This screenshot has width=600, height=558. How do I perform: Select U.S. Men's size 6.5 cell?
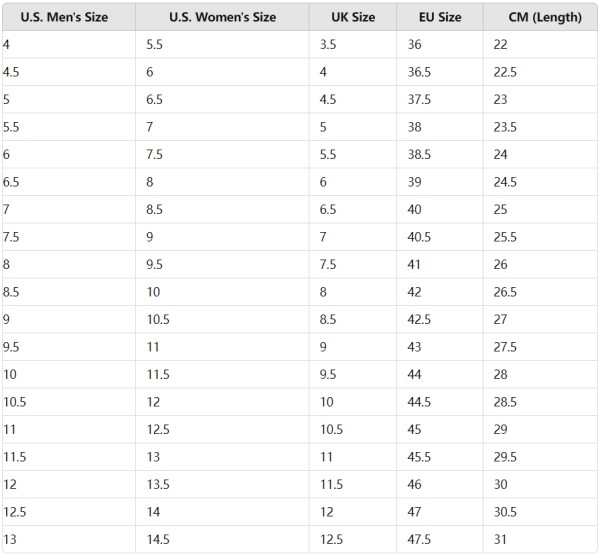click(x=13, y=183)
